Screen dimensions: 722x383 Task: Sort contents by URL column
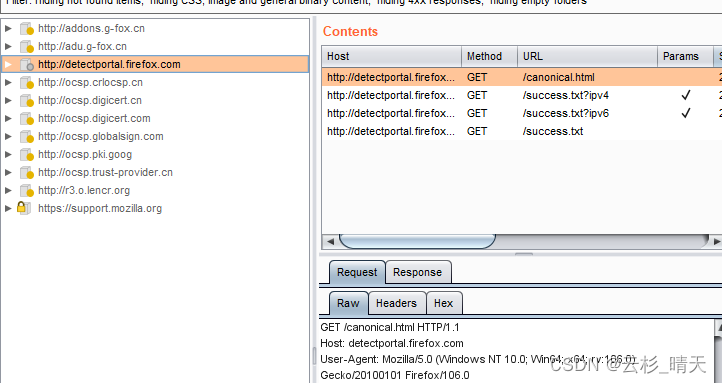(x=588, y=56)
